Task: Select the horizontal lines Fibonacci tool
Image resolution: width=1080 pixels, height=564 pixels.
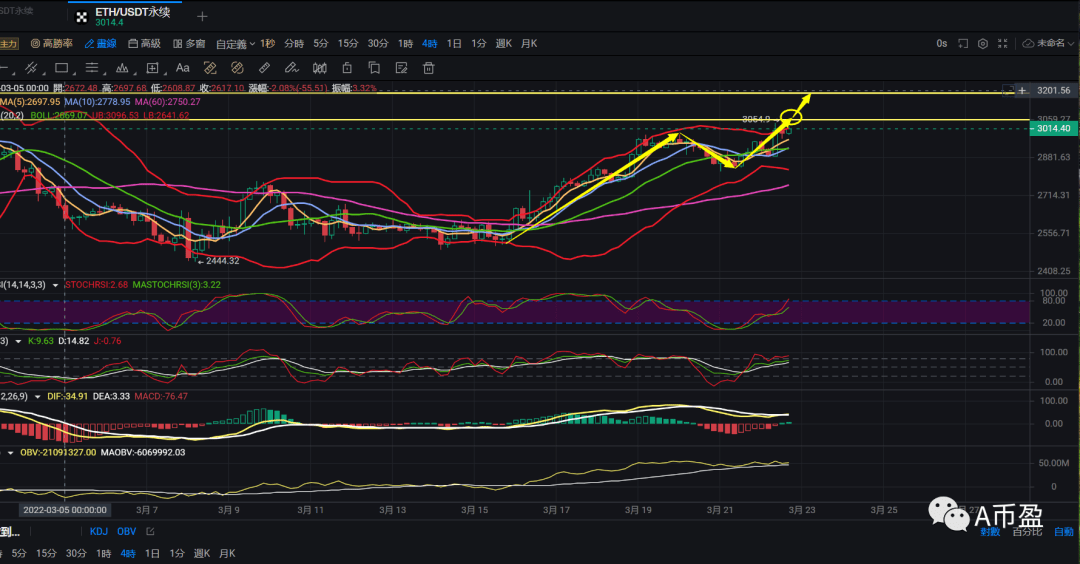Action: pos(92,68)
